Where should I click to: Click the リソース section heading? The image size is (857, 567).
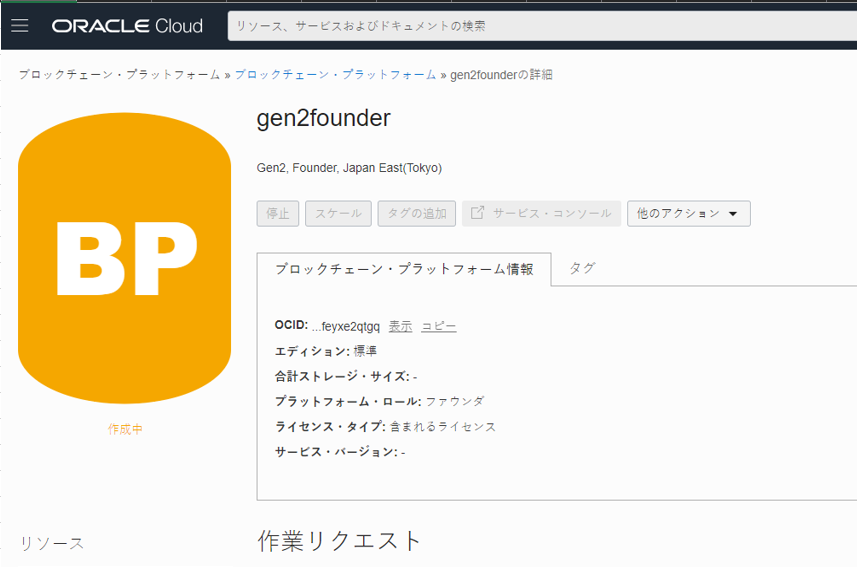[52, 543]
